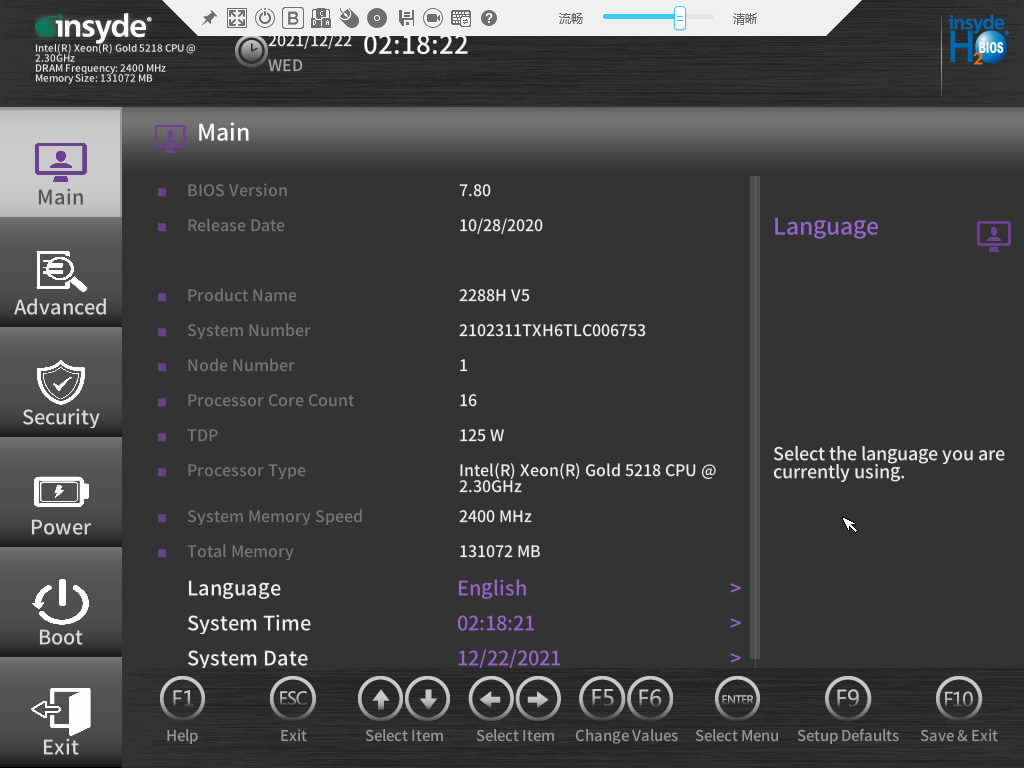Select the Exit tab in sidebar
The width and height of the screenshot is (1024, 768).
pos(60,720)
